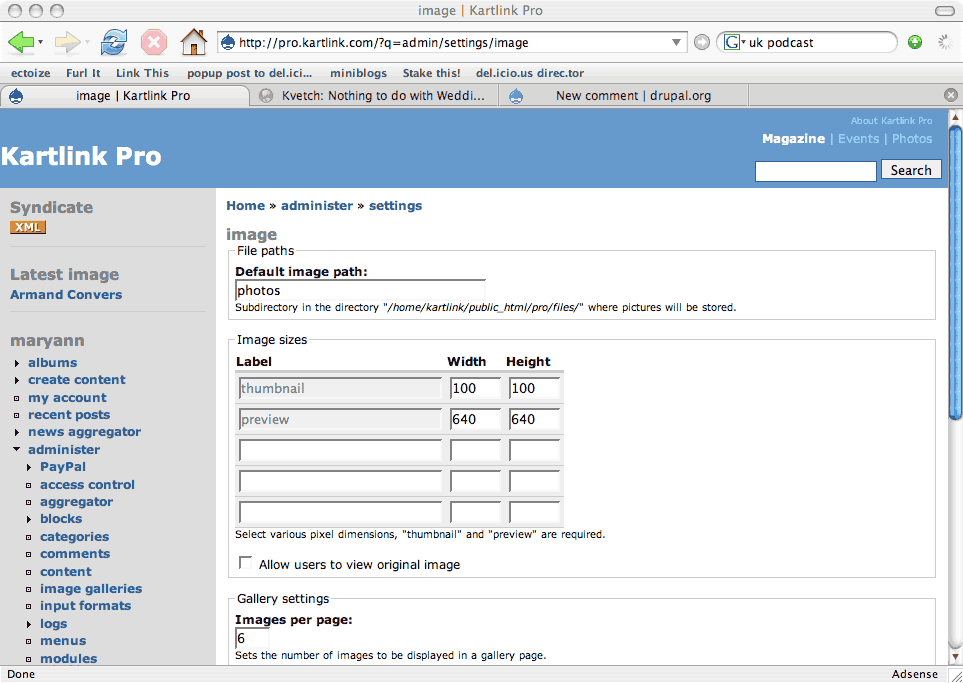Click the Stop loading icon
963x683 pixels.
click(x=153, y=42)
